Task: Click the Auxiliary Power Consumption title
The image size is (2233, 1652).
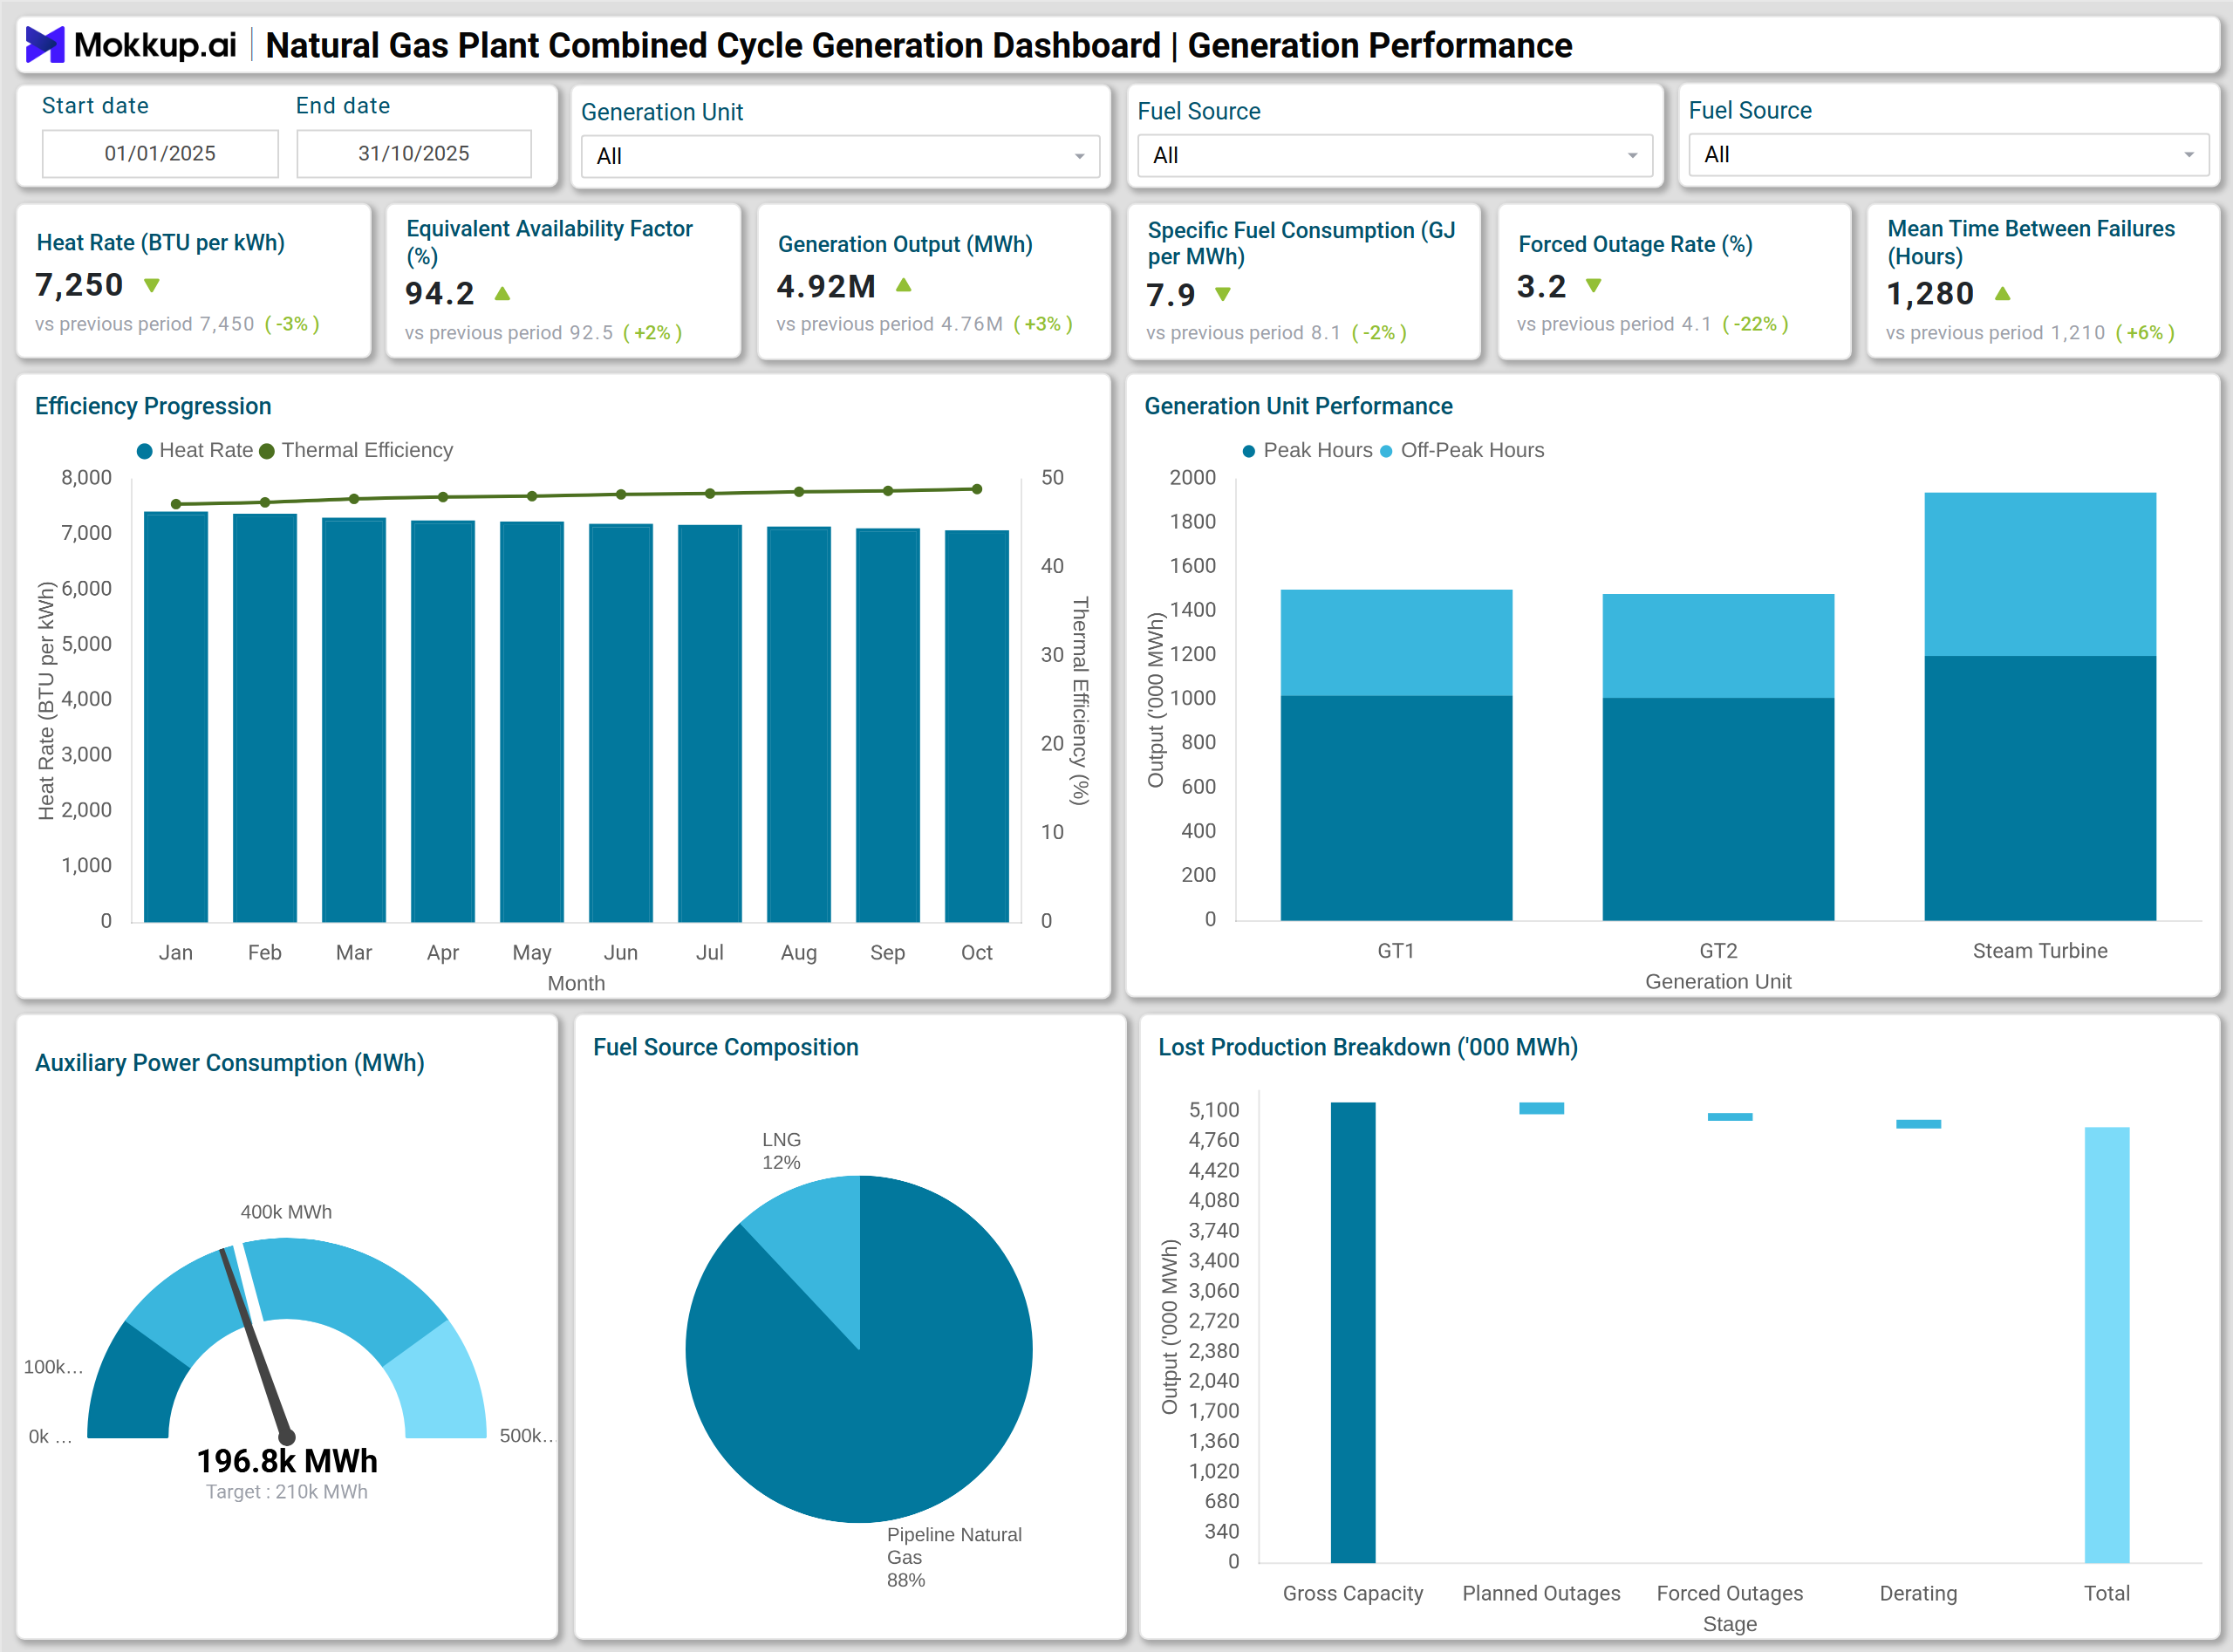Action: 230,1063
